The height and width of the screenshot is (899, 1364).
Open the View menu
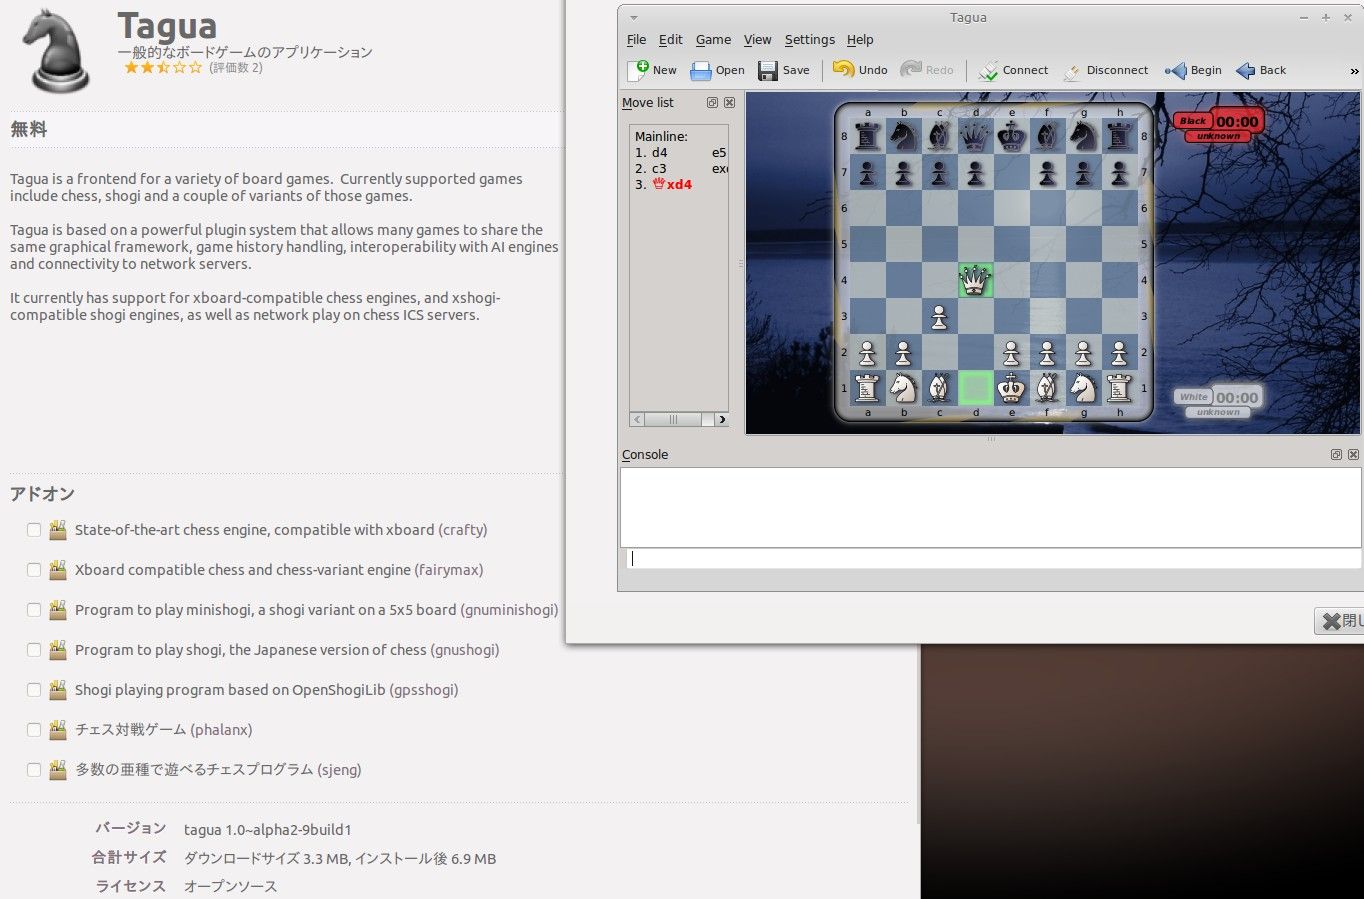pos(757,40)
